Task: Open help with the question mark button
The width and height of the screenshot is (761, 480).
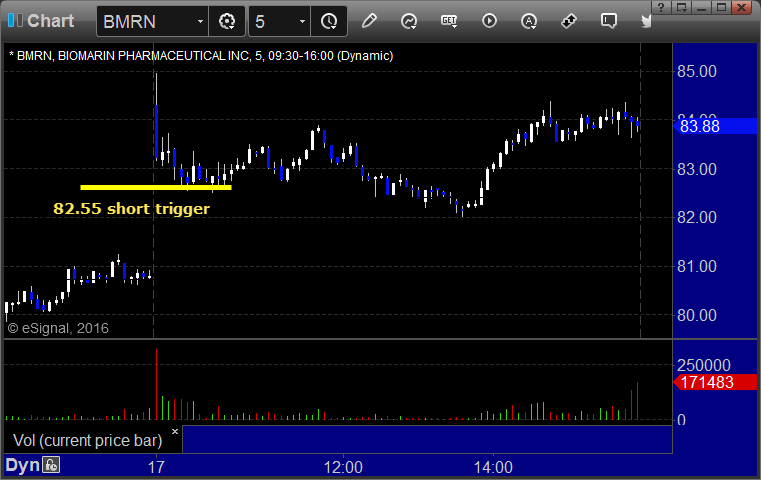Action: click(661, 7)
